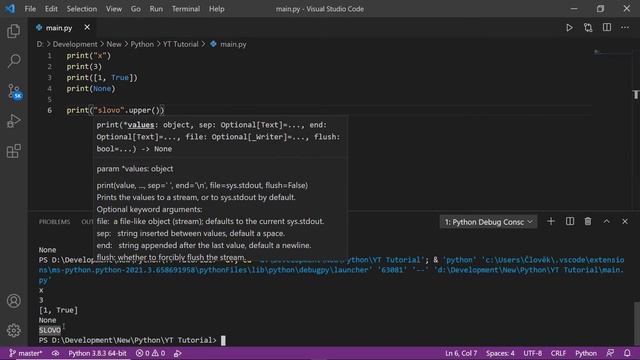Viewport: 640px width, 360px height.
Task: Click the Python breadcrumb folder
Action: pyautogui.click(x=142, y=44)
